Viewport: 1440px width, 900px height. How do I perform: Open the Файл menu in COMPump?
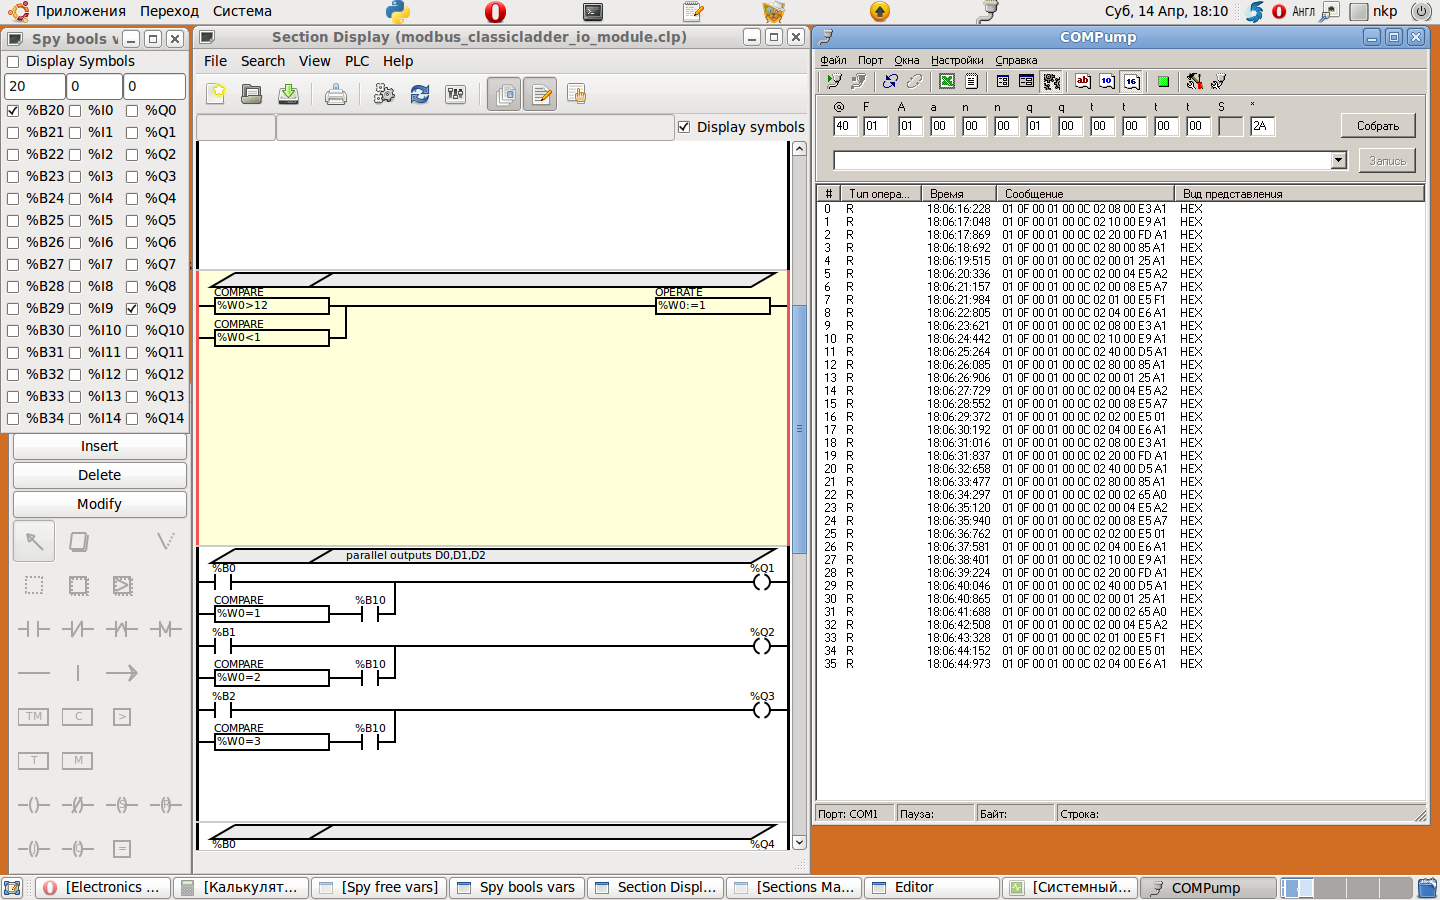tap(833, 60)
